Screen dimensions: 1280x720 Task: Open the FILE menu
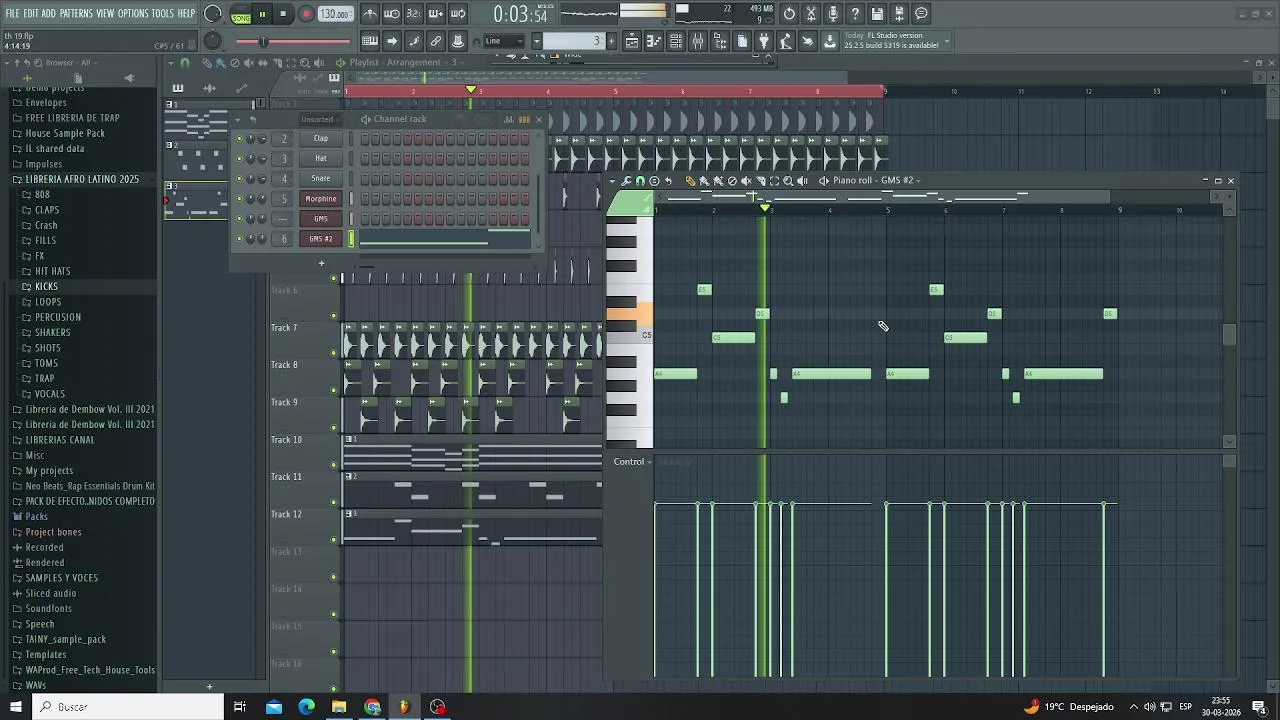pyautogui.click(x=12, y=13)
